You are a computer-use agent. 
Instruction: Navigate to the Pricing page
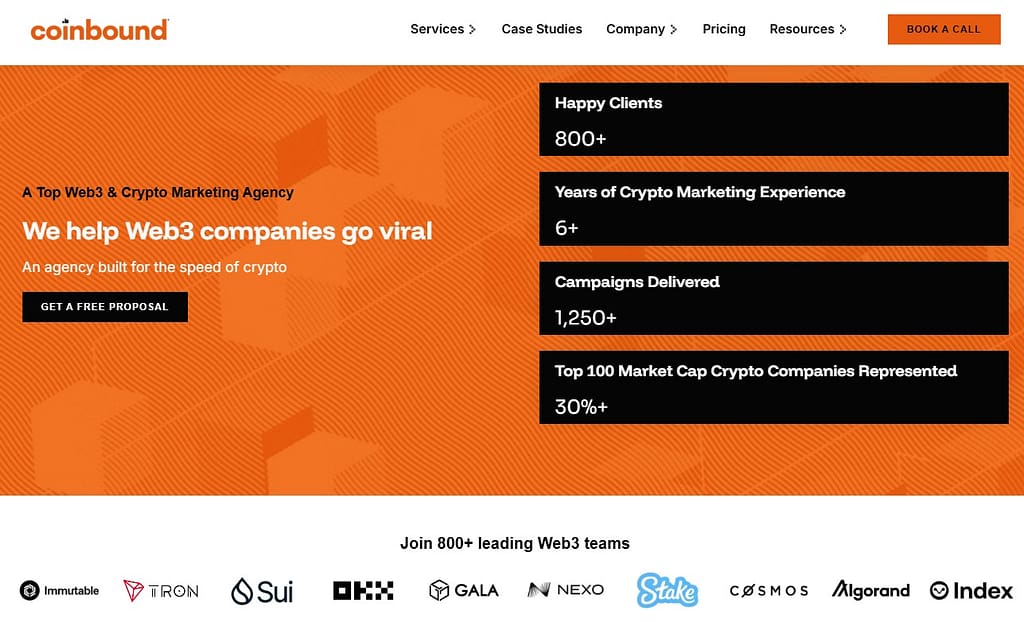(724, 29)
